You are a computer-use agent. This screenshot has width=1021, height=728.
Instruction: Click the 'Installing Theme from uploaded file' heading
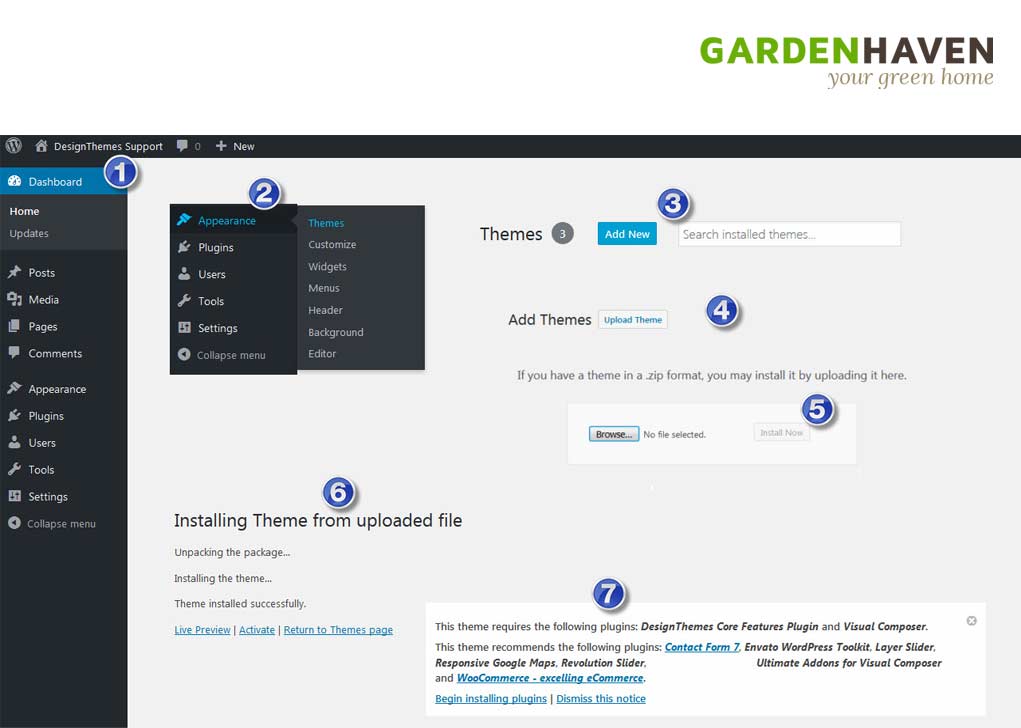point(318,520)
